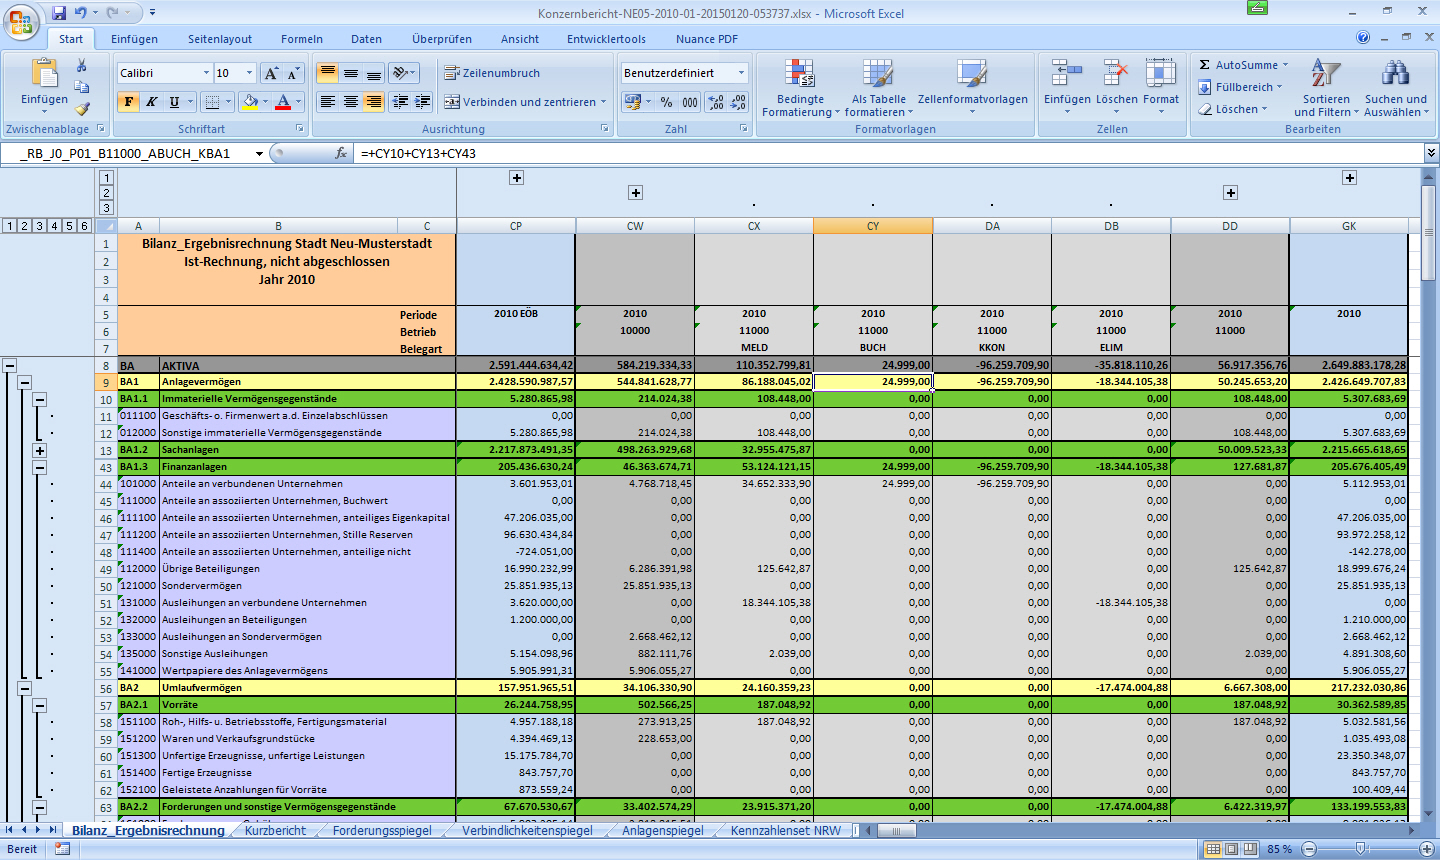Viewport: 1440px width, 860px height.
Task: Expand the formula bar
Action: pyautogui.click(x=1431, y=153)
